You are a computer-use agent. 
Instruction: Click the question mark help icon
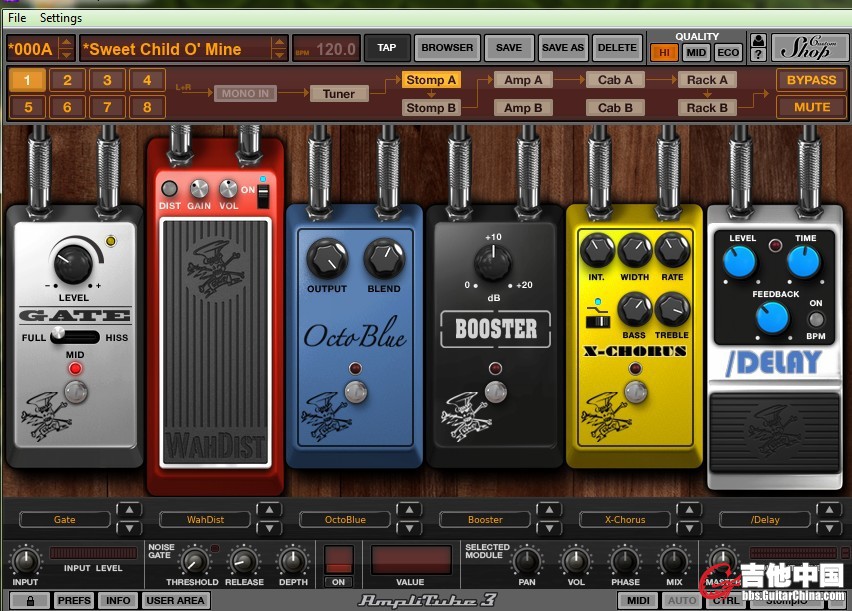[758, 54]
